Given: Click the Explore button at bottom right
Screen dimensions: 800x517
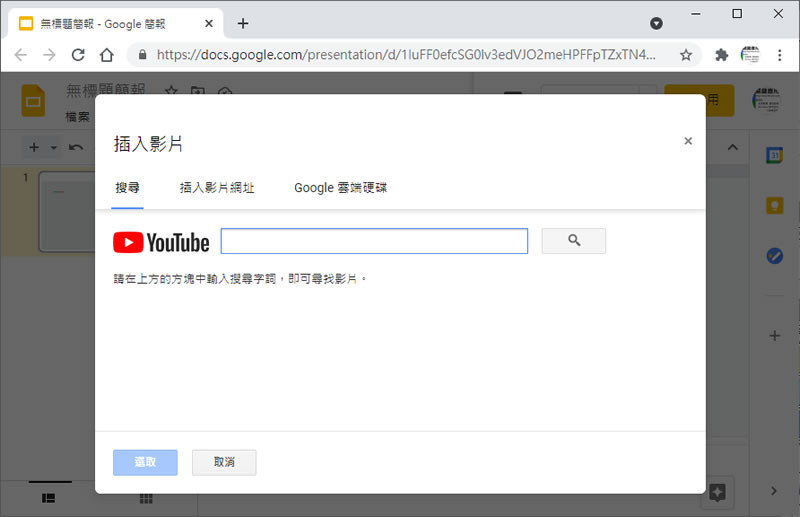Looking at the screenshot, I should coord(717,493).
